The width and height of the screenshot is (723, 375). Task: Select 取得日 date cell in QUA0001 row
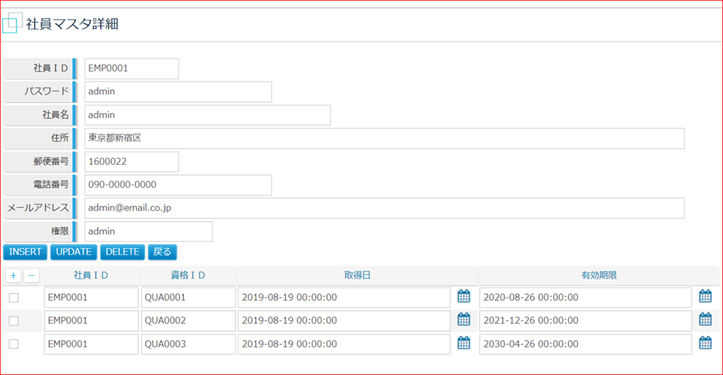click(344, 298)
